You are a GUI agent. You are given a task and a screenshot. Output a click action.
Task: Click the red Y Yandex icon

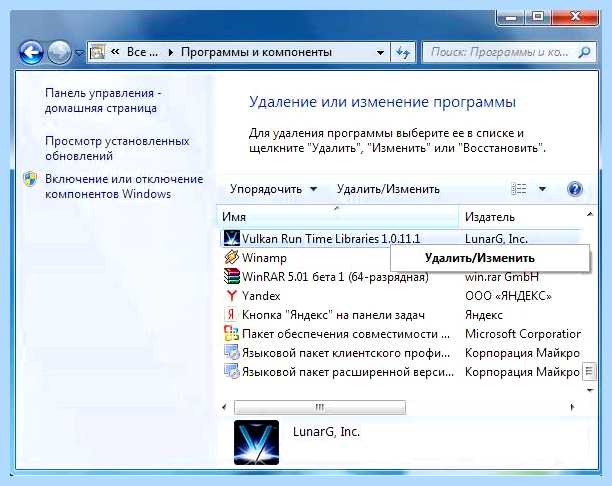click(x=231, y=296)
